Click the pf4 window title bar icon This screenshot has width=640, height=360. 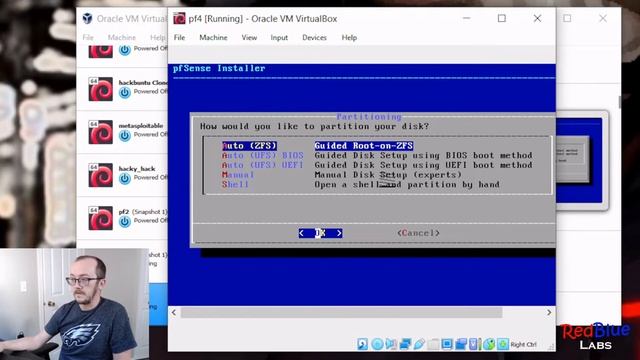pos(179,18)
